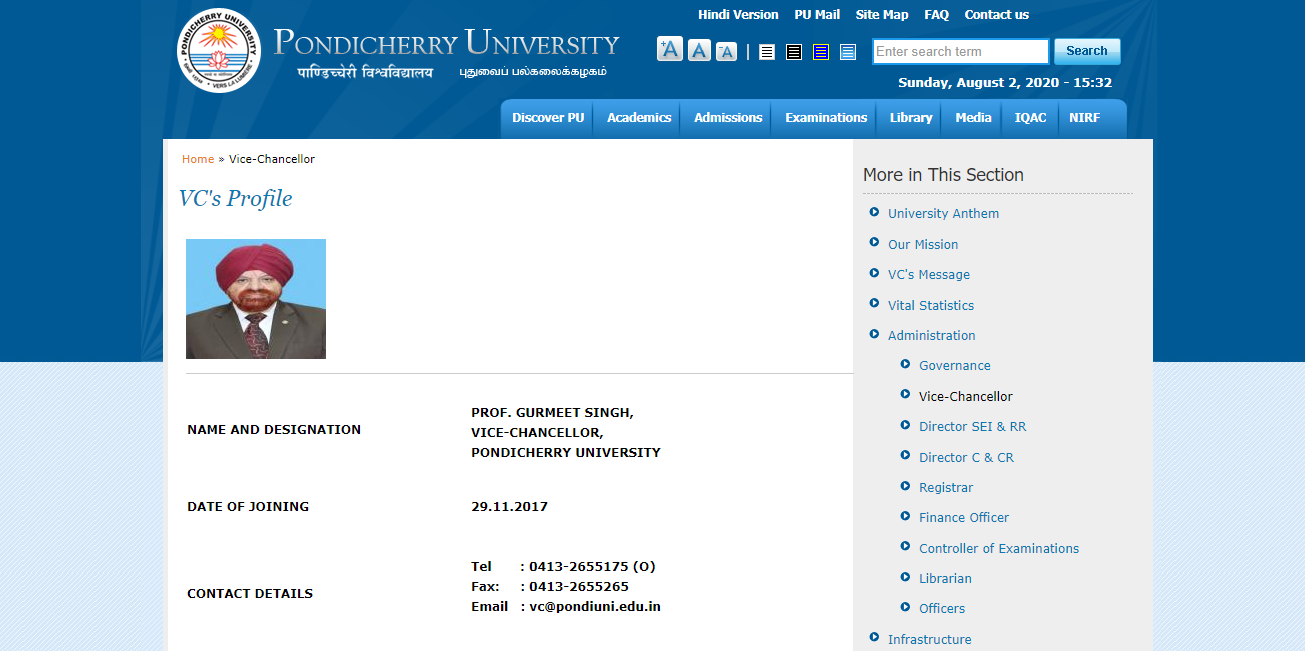1305x651 pixels.
Task: Click the Vice-Chancellor's portrait photo
Action: point(256,299)
